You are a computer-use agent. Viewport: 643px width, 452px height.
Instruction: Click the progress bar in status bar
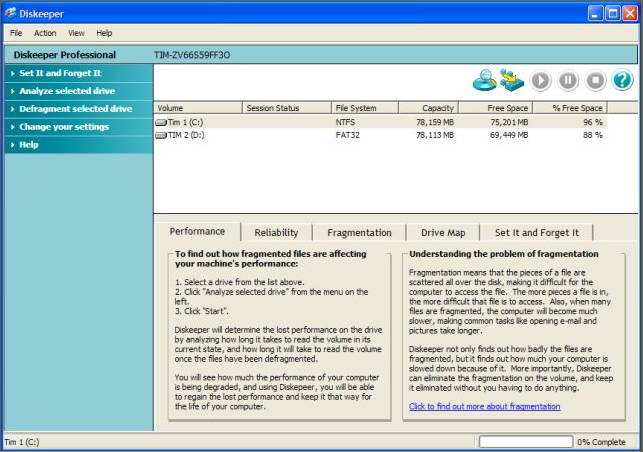point(526,442)
